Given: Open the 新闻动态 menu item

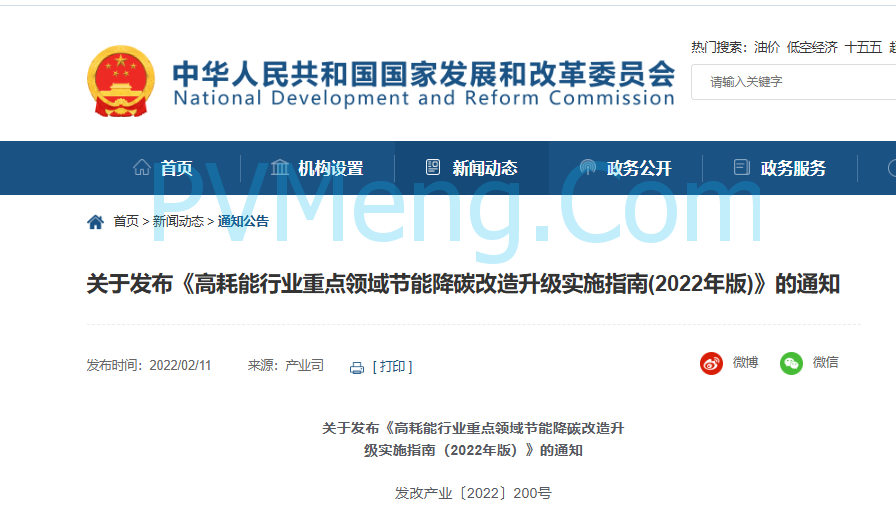Looking at the screenshot, I should (485, 168).
